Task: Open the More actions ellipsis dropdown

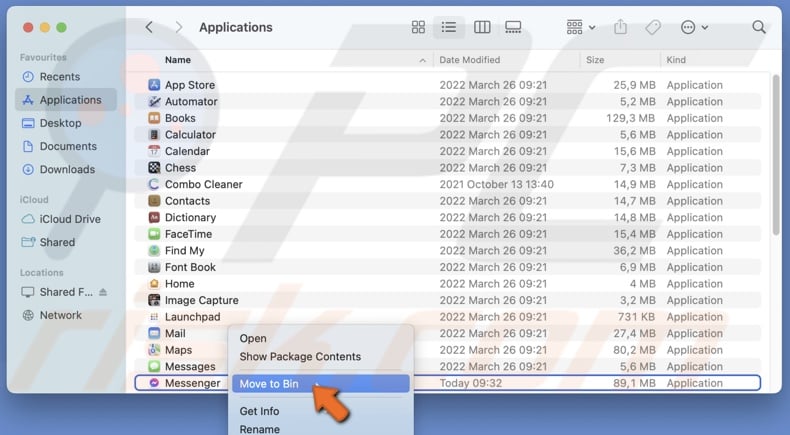Action: 694,27
